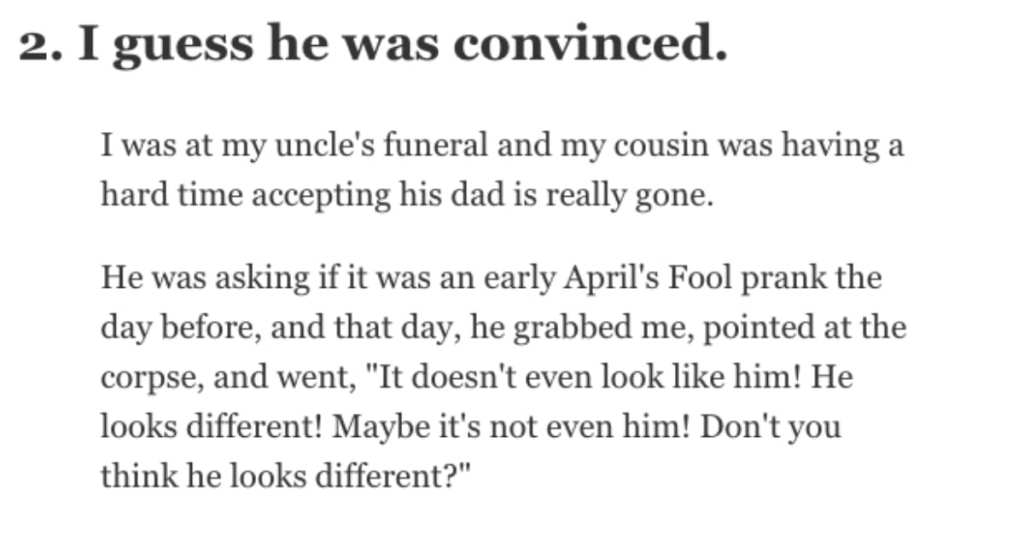Click the words "He was asking"
Image resolution: width=1024 pixels, height=535 pixels.
[x=206, y=278]
